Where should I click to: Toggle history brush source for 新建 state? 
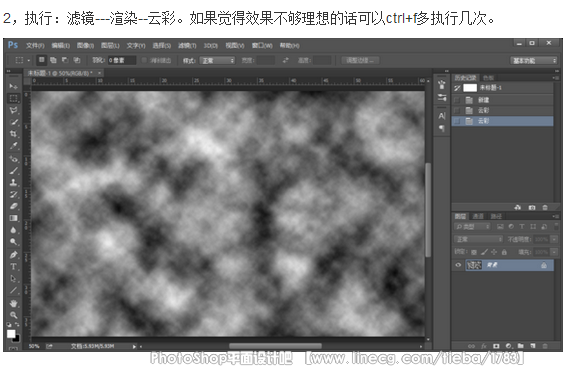tap(457, 100)
